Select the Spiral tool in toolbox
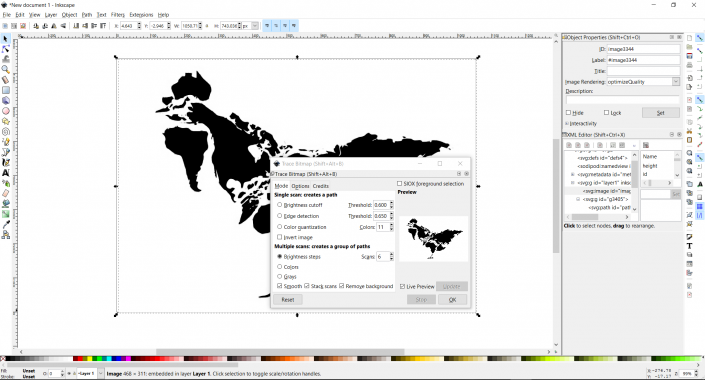Image resolution: width=705 pixels, height=380 pixels. [5, 131]
